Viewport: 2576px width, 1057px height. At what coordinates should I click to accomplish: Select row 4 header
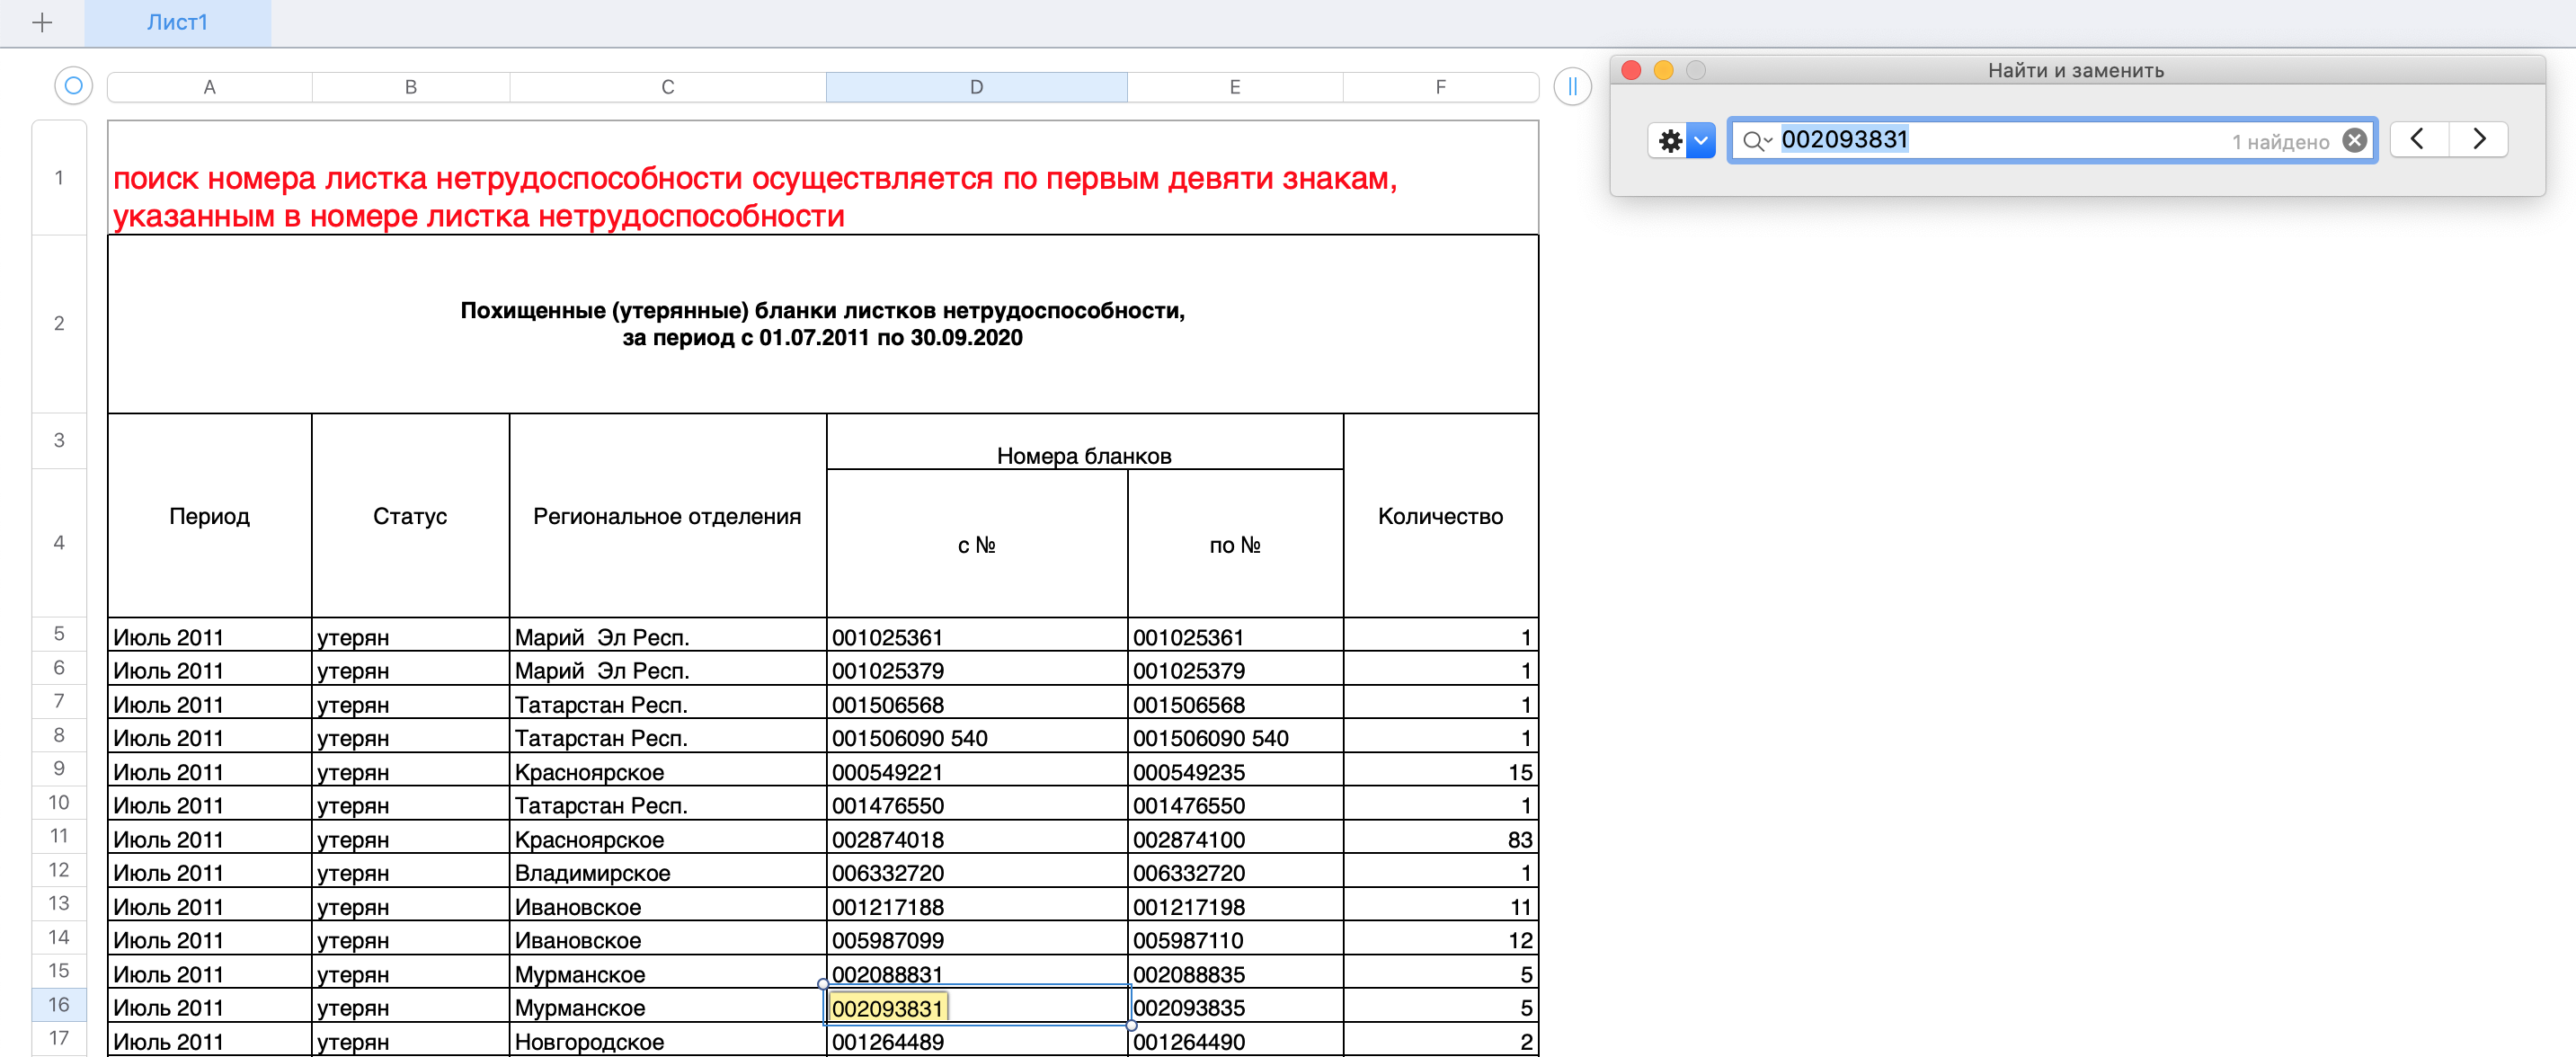coord(59,543)
